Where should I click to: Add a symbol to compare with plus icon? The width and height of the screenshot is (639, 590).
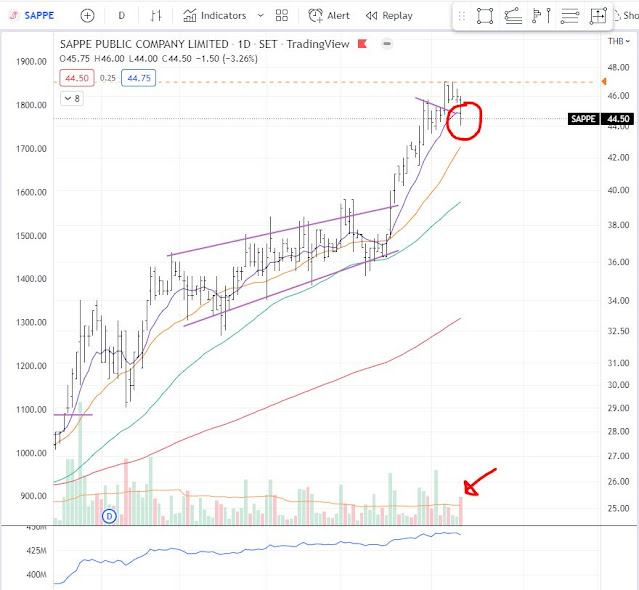coord(87,16)
